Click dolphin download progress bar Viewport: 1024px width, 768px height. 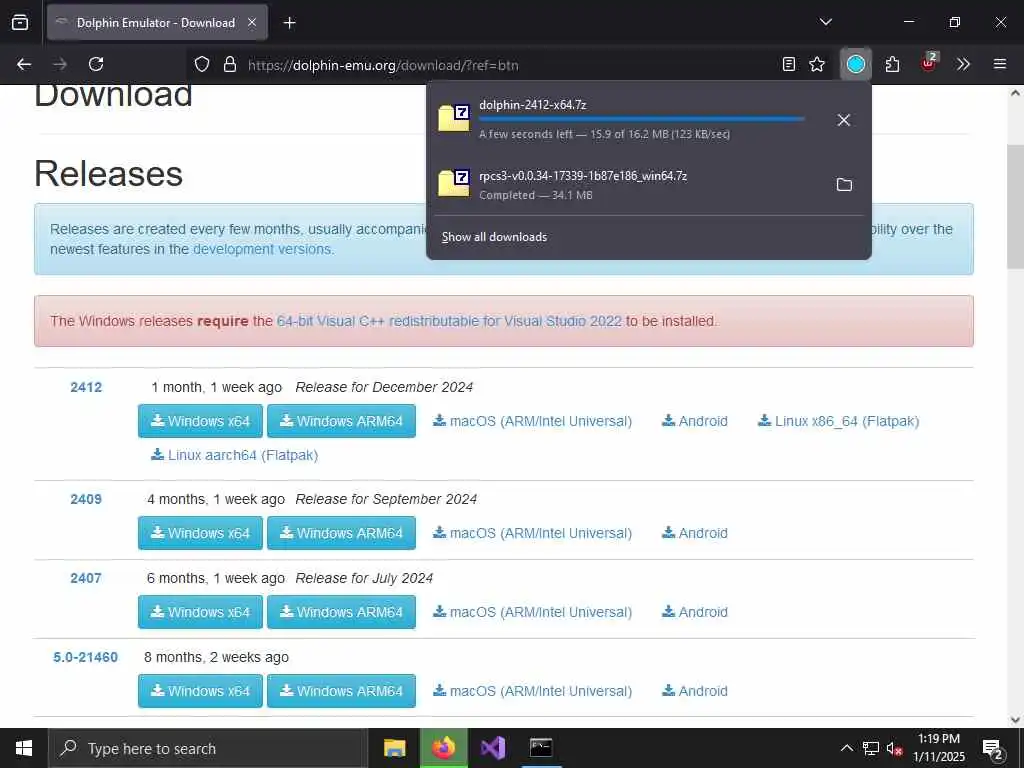point(641,120)
